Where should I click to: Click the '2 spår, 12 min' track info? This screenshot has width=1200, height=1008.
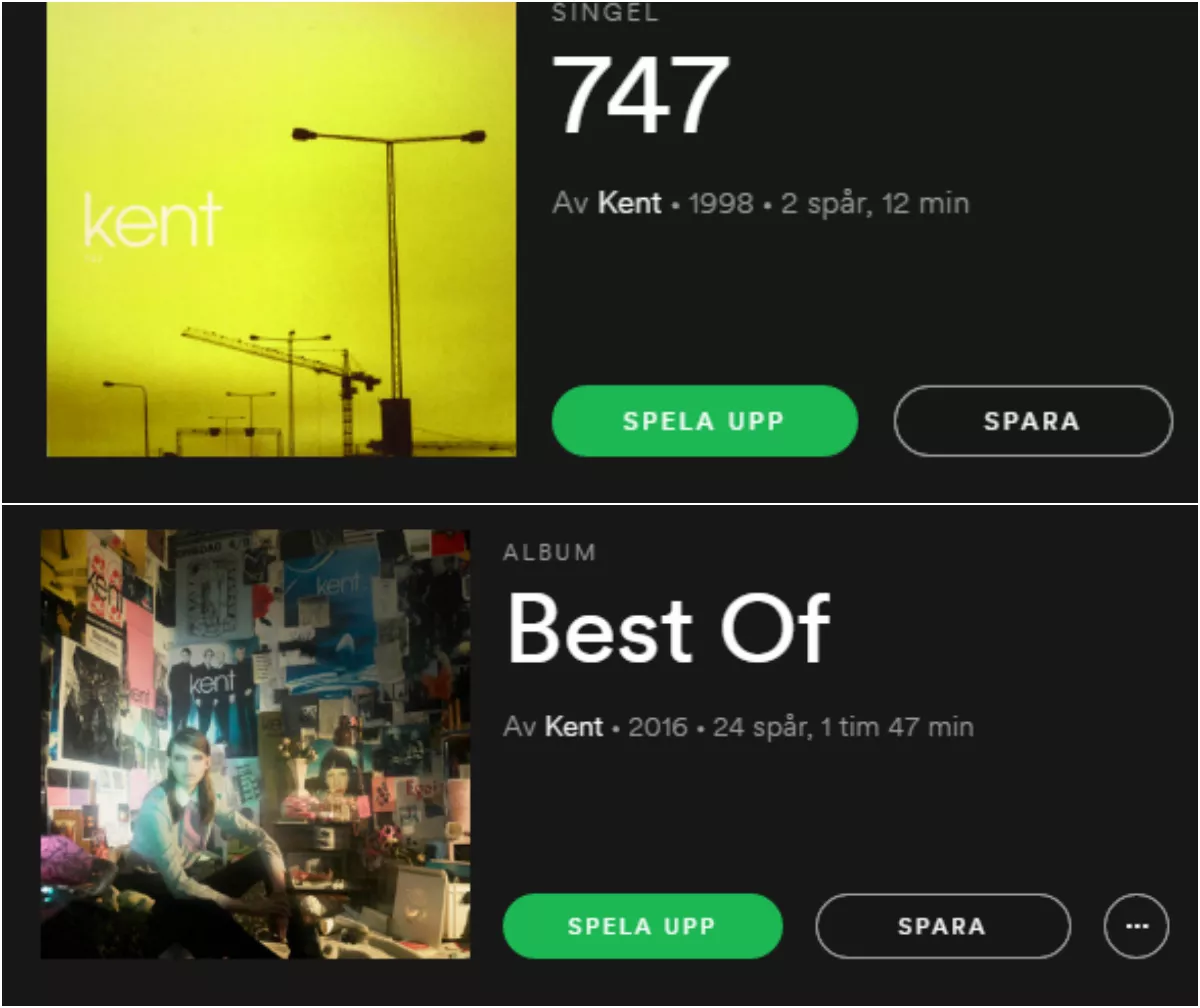click(x=875, y=203)
